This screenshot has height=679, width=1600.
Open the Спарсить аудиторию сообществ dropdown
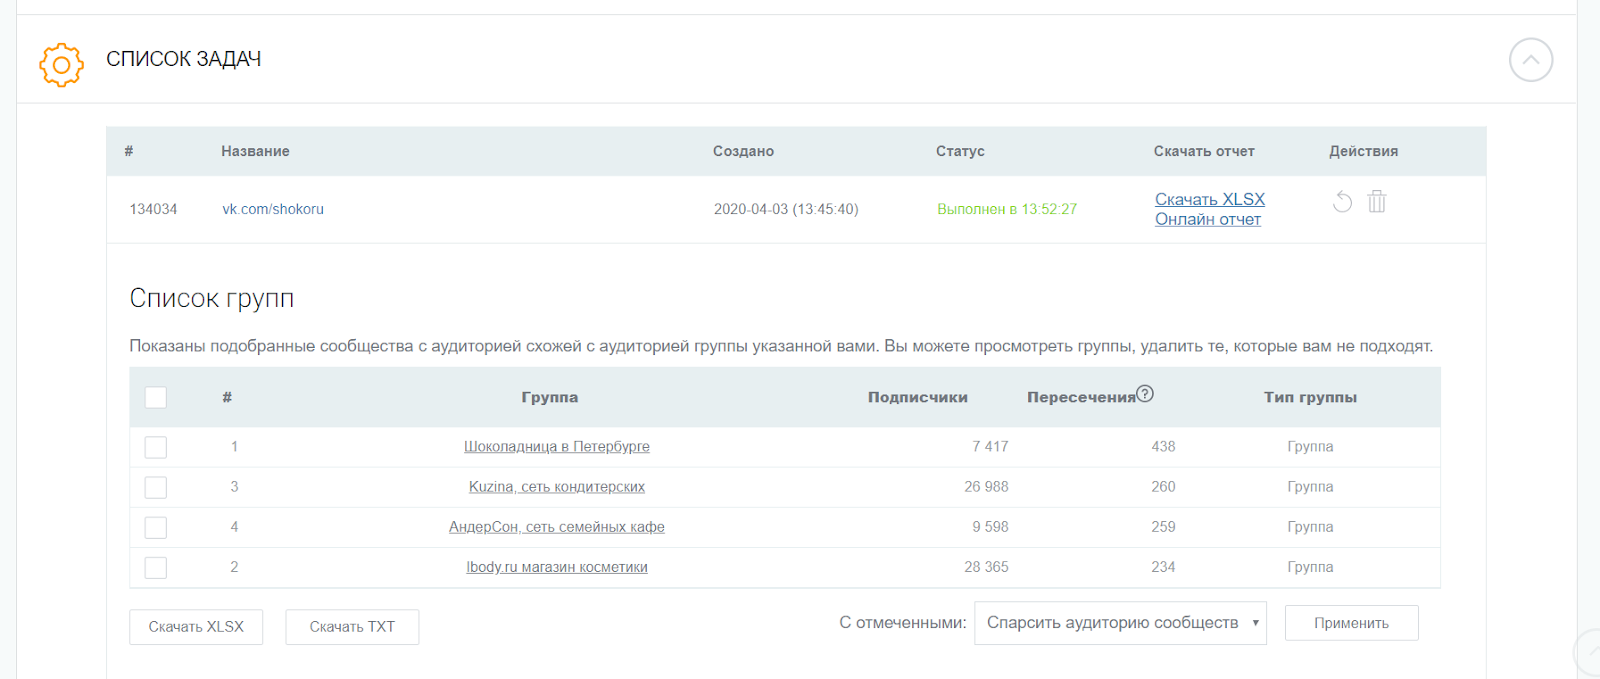(1120, 623)
